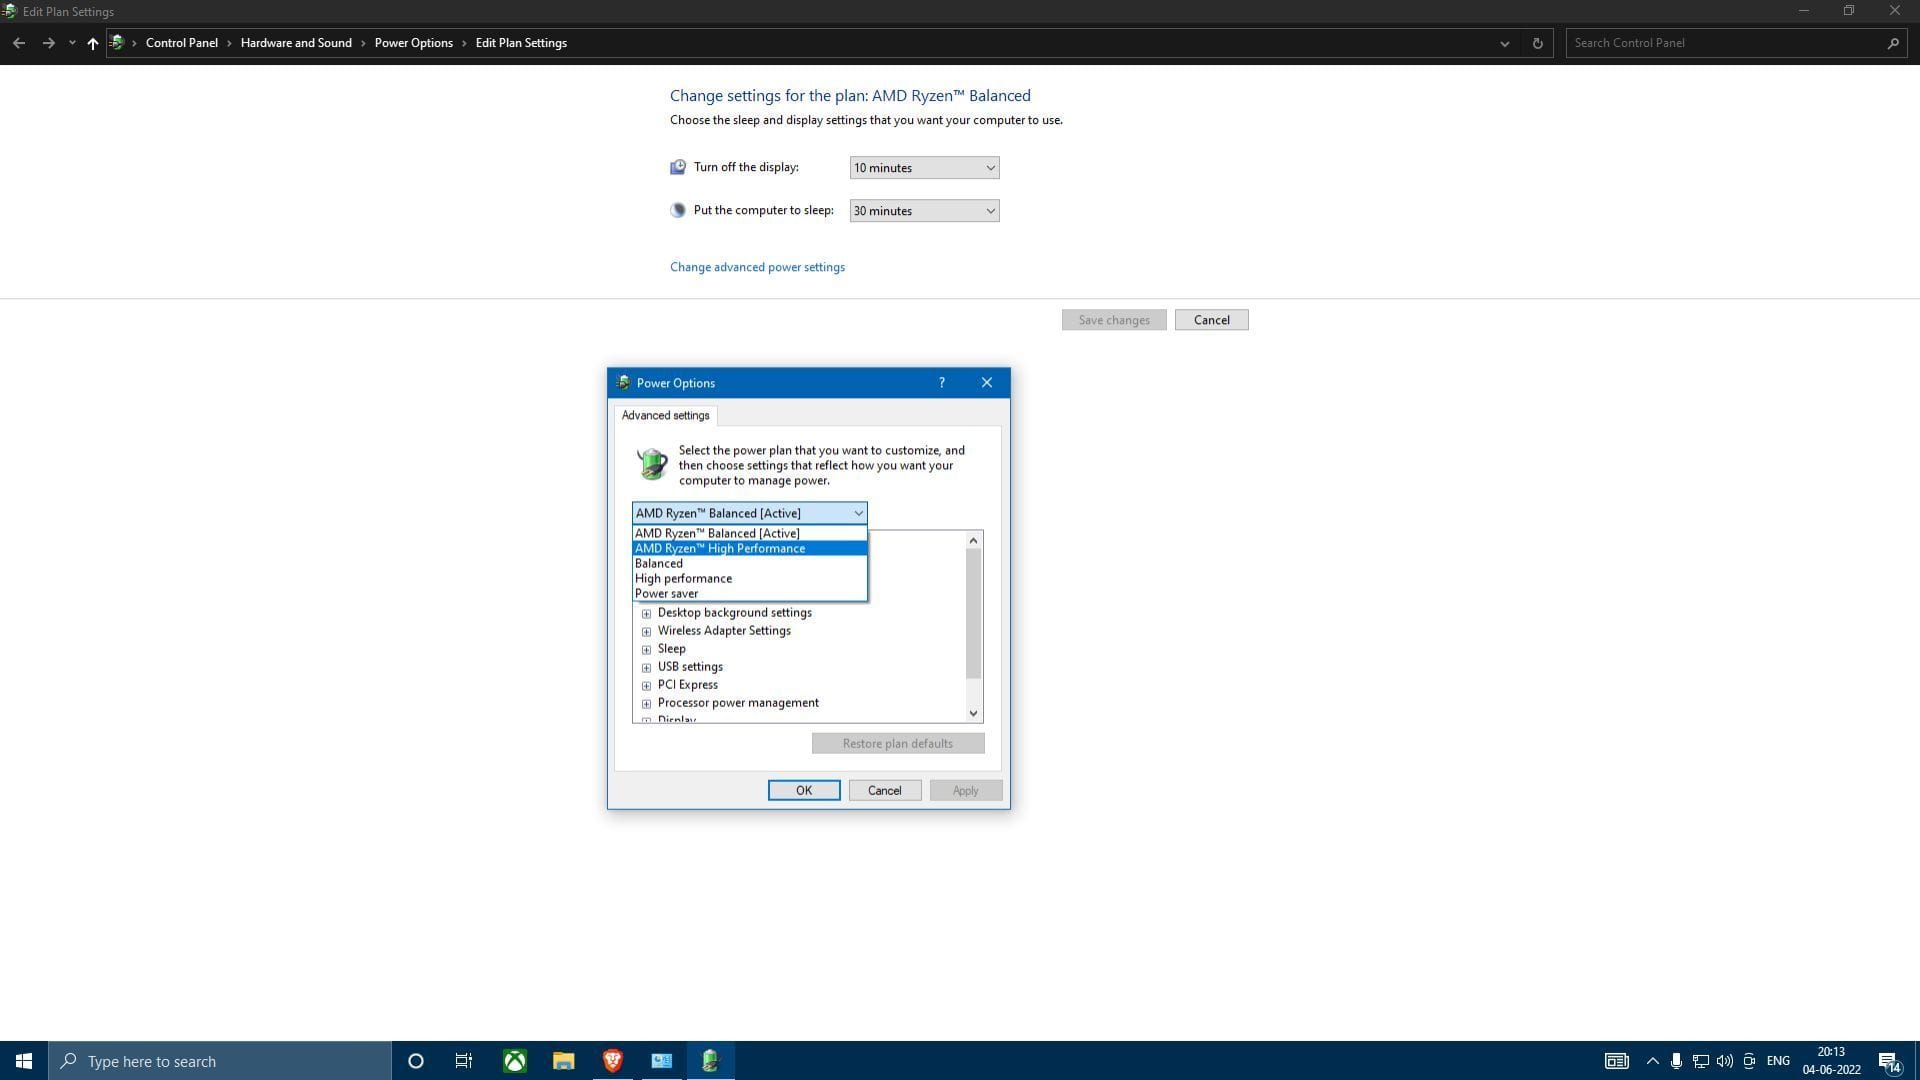Open Hardware and Sound in the breadcrumb
The height and width of the screenshot is (1080, 1920).
pos(295,43)
